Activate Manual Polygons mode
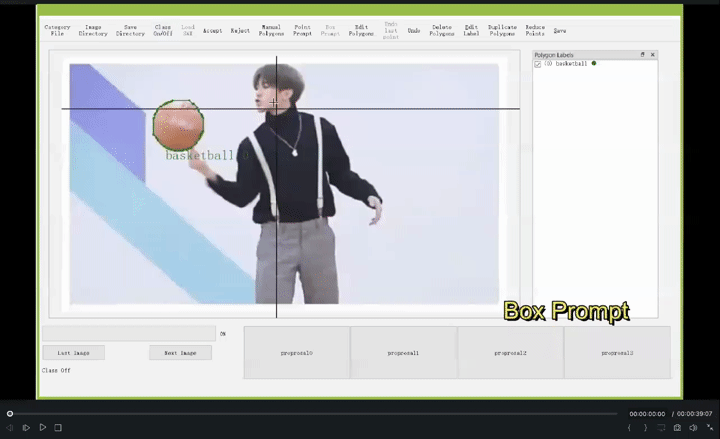Viewport: 720px width, 439px height. 271,30
